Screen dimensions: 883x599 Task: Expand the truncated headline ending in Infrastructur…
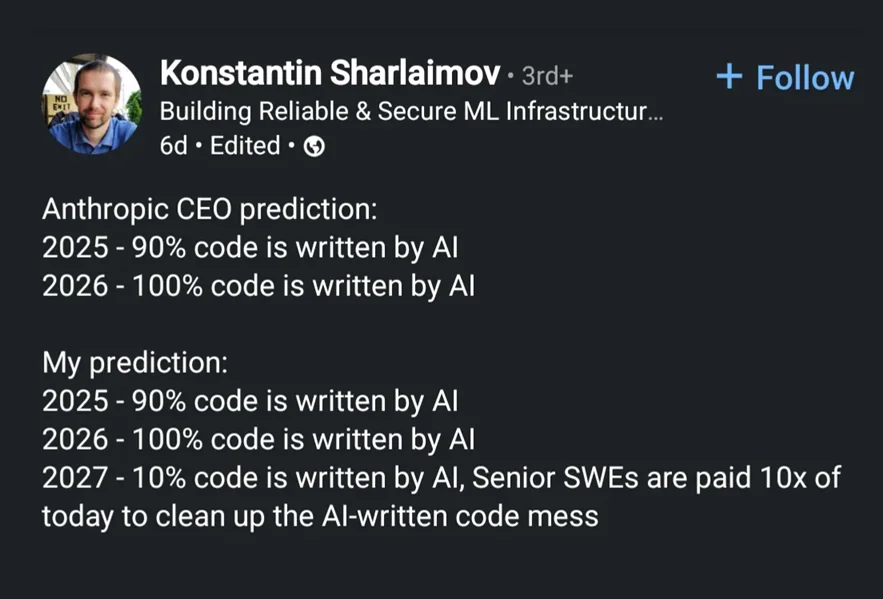point(412,111)
